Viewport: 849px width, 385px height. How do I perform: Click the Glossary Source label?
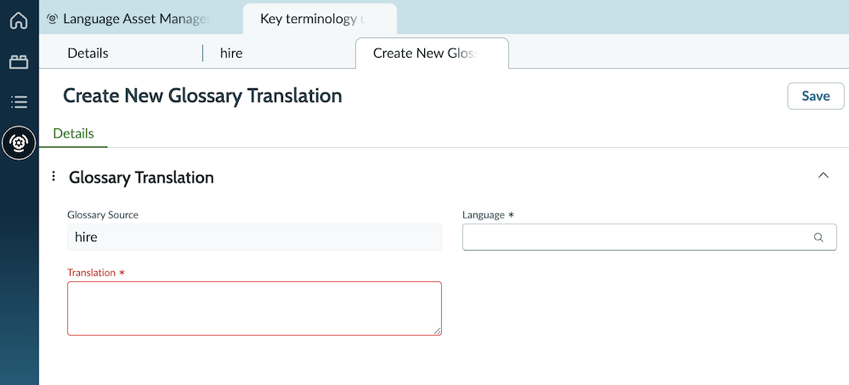point(103,215)
